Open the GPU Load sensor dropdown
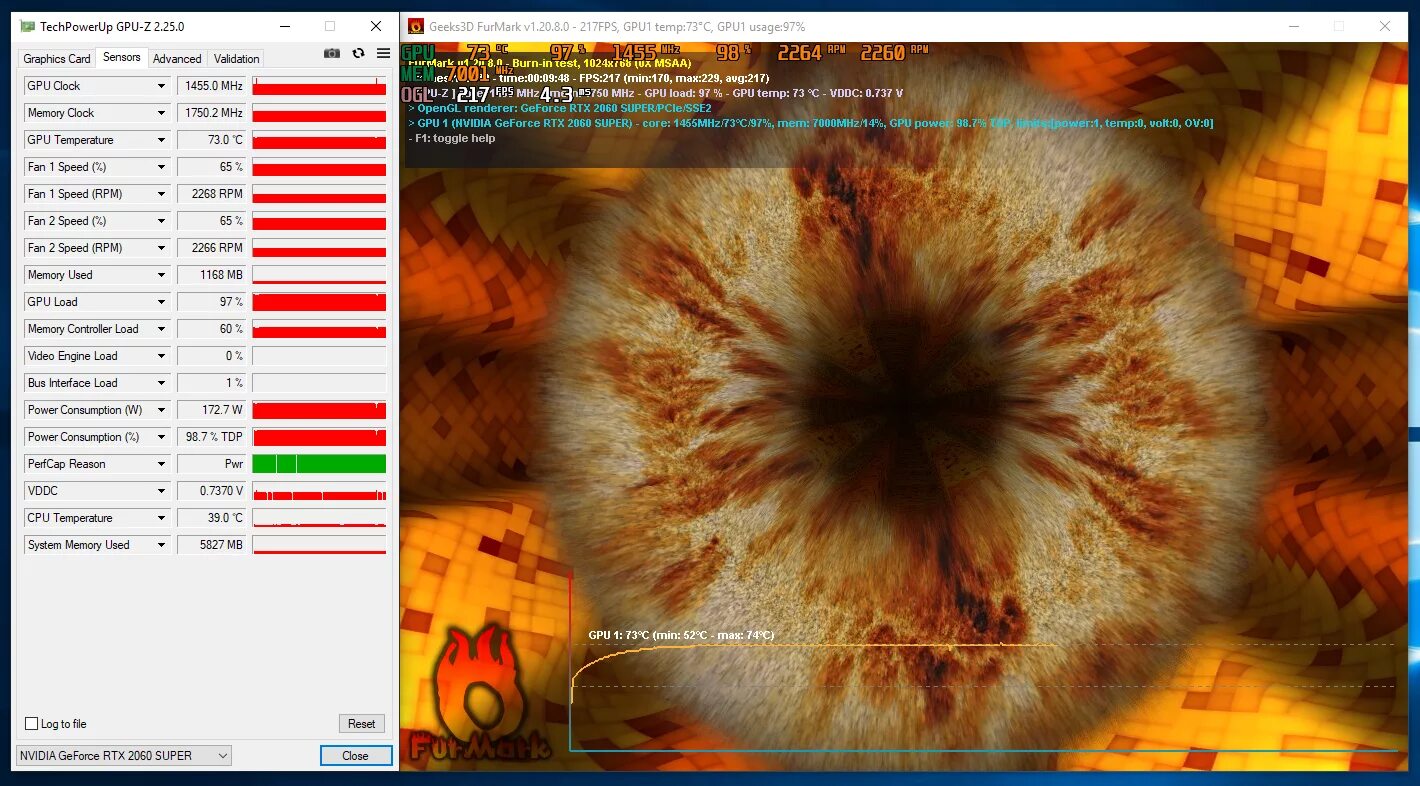Screen dimensions: 1420x786 [x=161, y=302]
